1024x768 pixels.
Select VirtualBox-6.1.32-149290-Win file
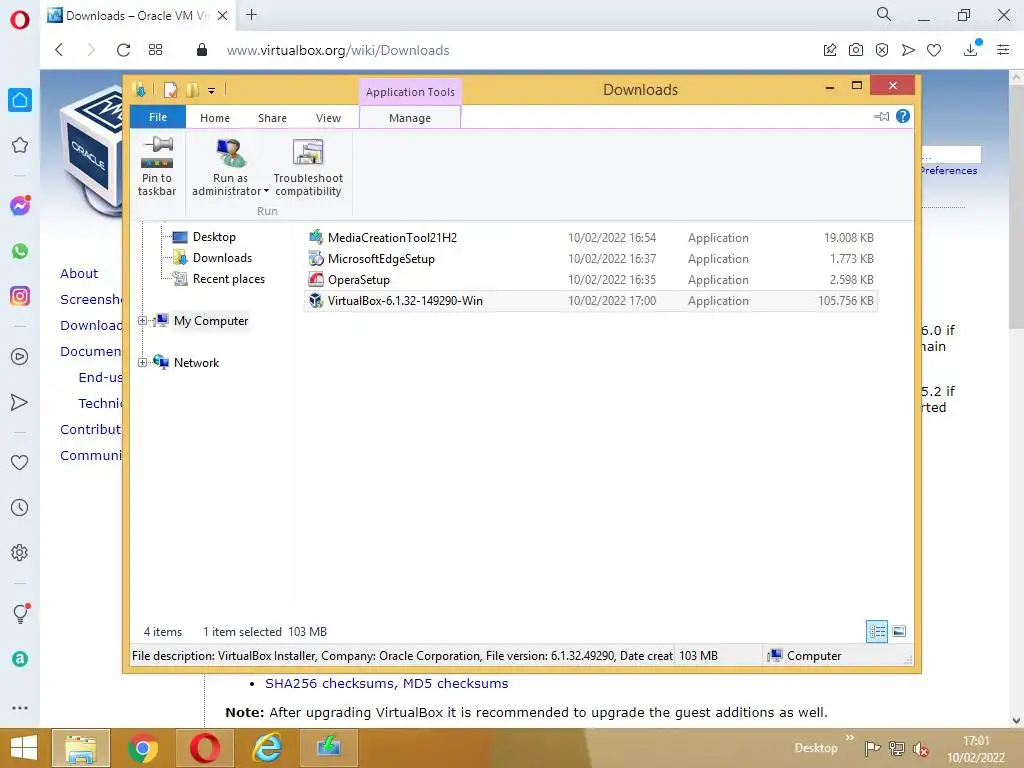point(590,300)
